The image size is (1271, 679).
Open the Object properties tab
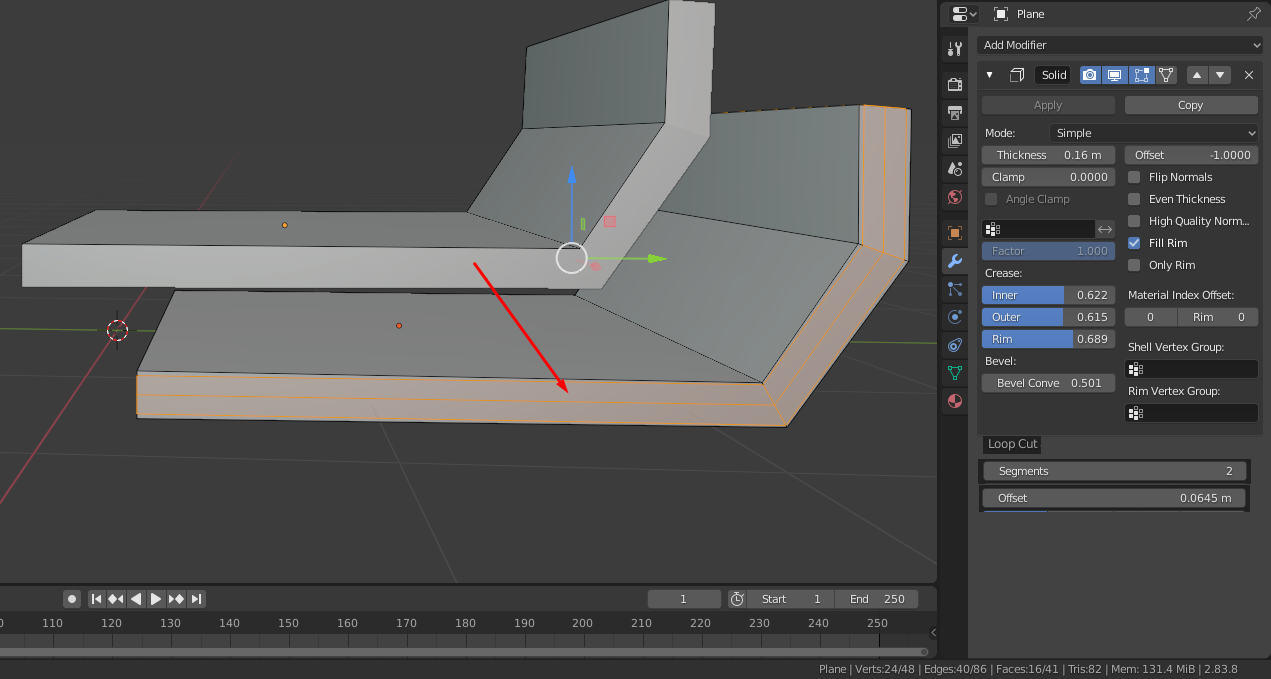tap(955, 233)
